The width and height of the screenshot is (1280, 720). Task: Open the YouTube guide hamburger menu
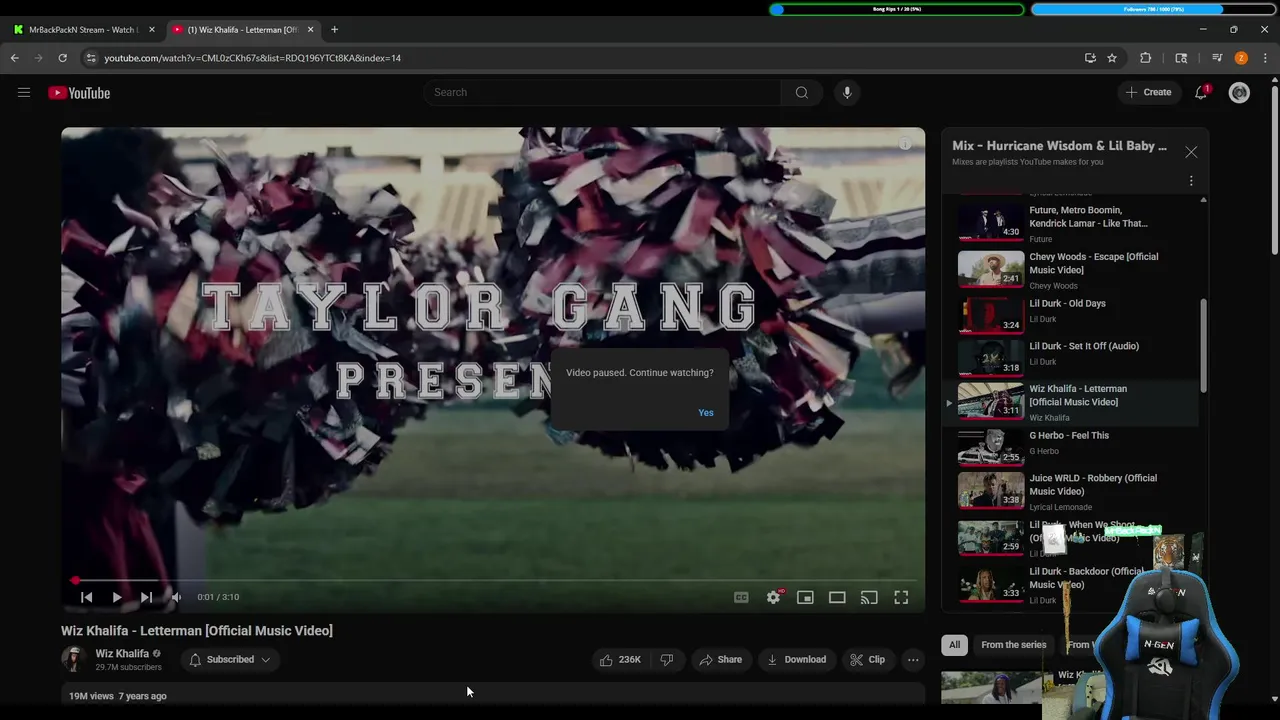[x=24, y=93]
